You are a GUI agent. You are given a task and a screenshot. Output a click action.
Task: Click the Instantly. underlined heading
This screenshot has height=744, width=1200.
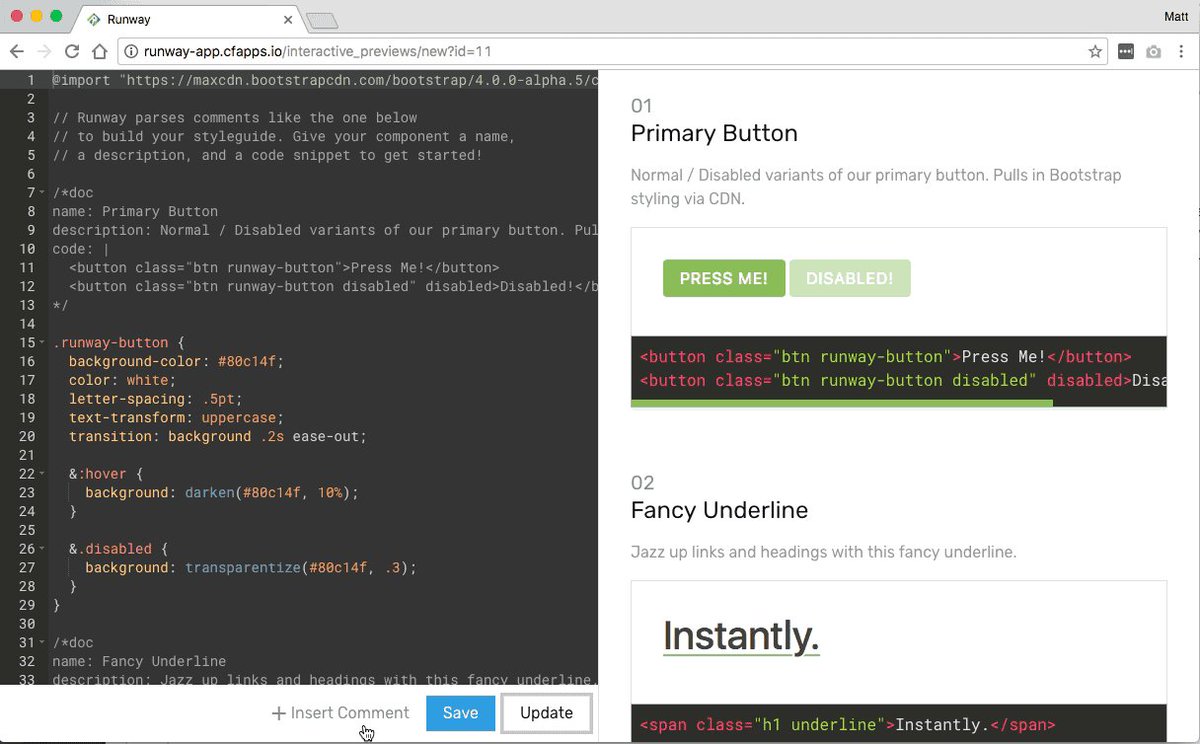pyautogui.click(x=741, y=636)
